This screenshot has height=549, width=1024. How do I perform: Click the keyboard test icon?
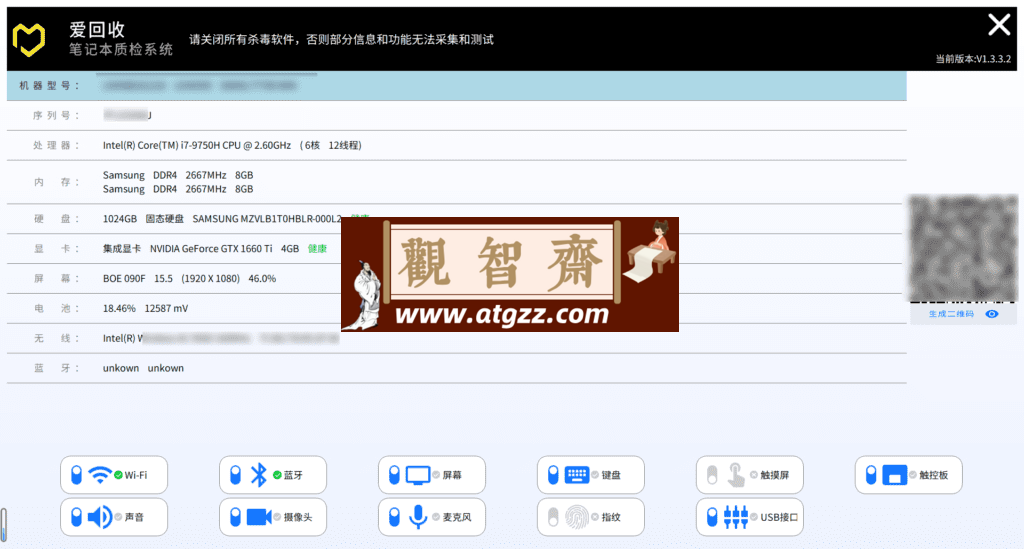(577, 475)
